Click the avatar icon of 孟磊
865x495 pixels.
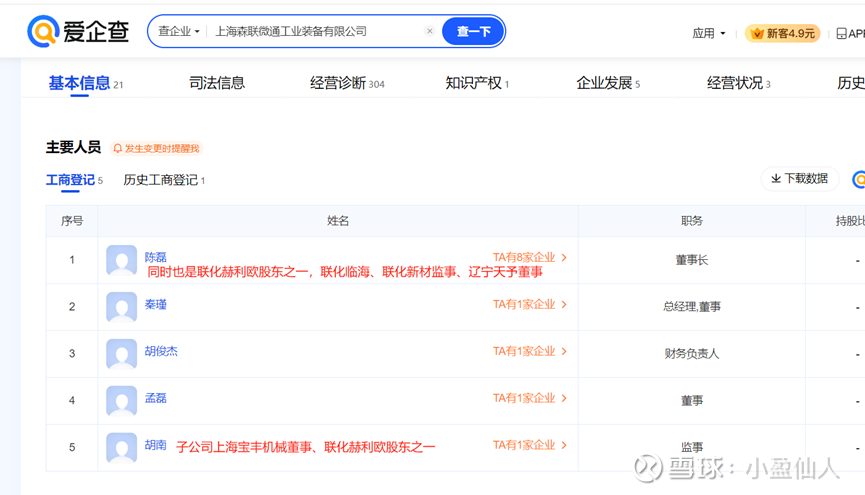121,401
